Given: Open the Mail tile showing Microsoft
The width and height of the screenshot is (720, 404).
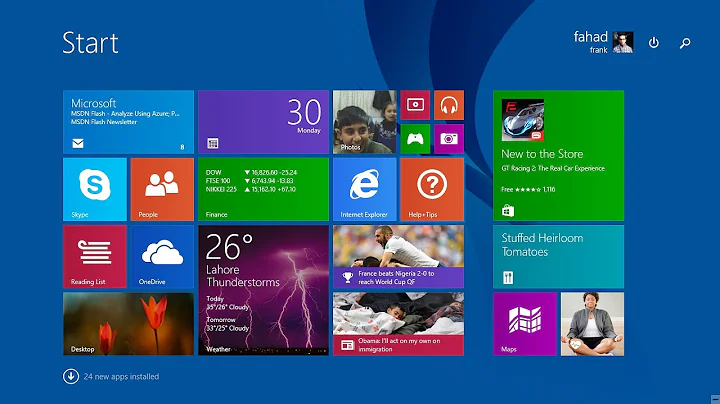Looking at the screenshot, I should pos(128,122).
